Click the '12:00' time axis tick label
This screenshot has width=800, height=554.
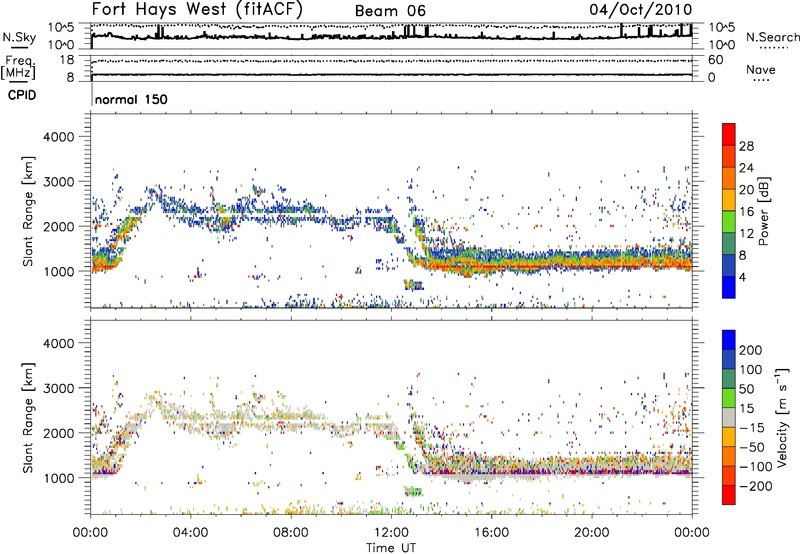[391, 533]
